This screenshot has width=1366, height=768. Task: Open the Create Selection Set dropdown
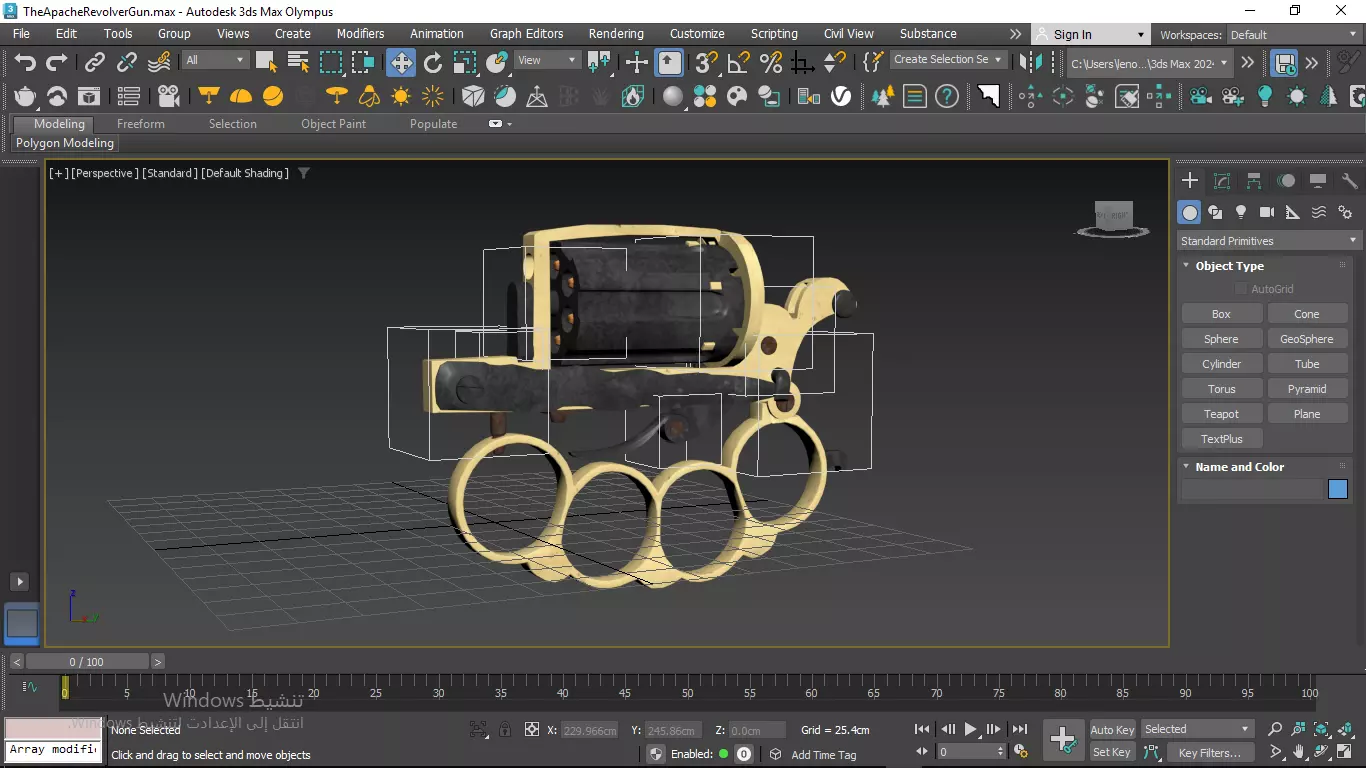click(947, 60)
